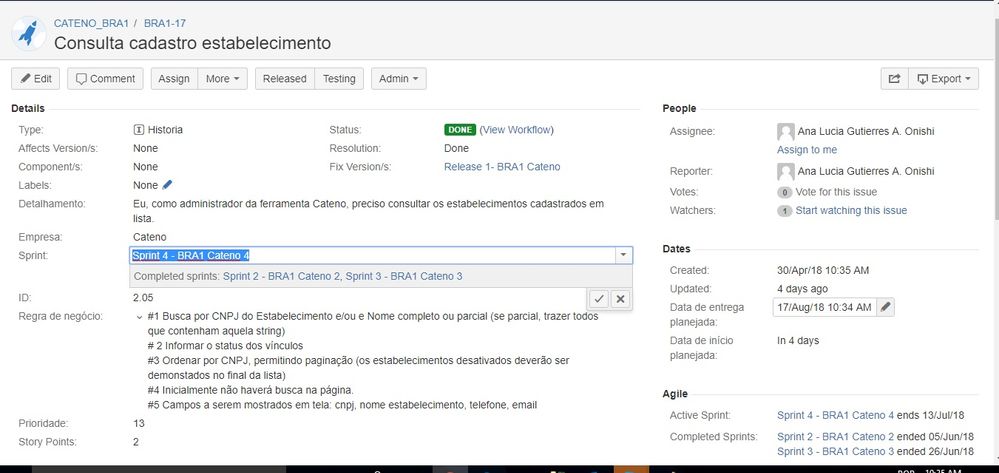Open Release 1- BRA1 Cateno fix version

[502, 167]
